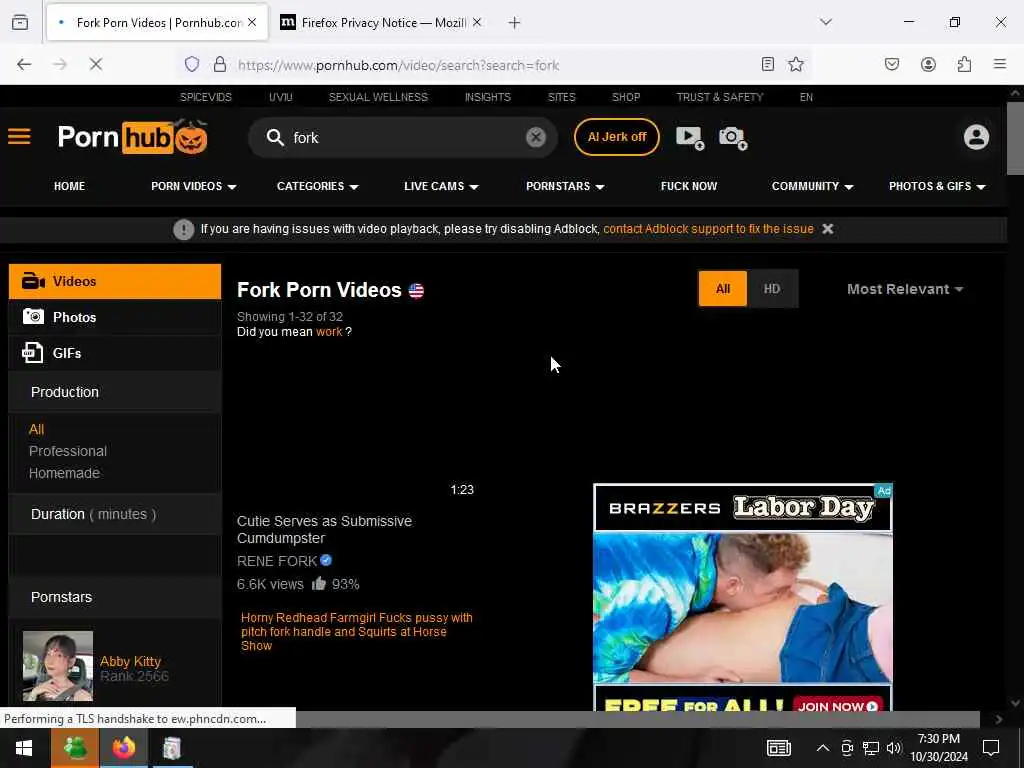Viewport: 1024px width, 768px height.
Task: Select the All quality filter button
Action: point(722,289)
